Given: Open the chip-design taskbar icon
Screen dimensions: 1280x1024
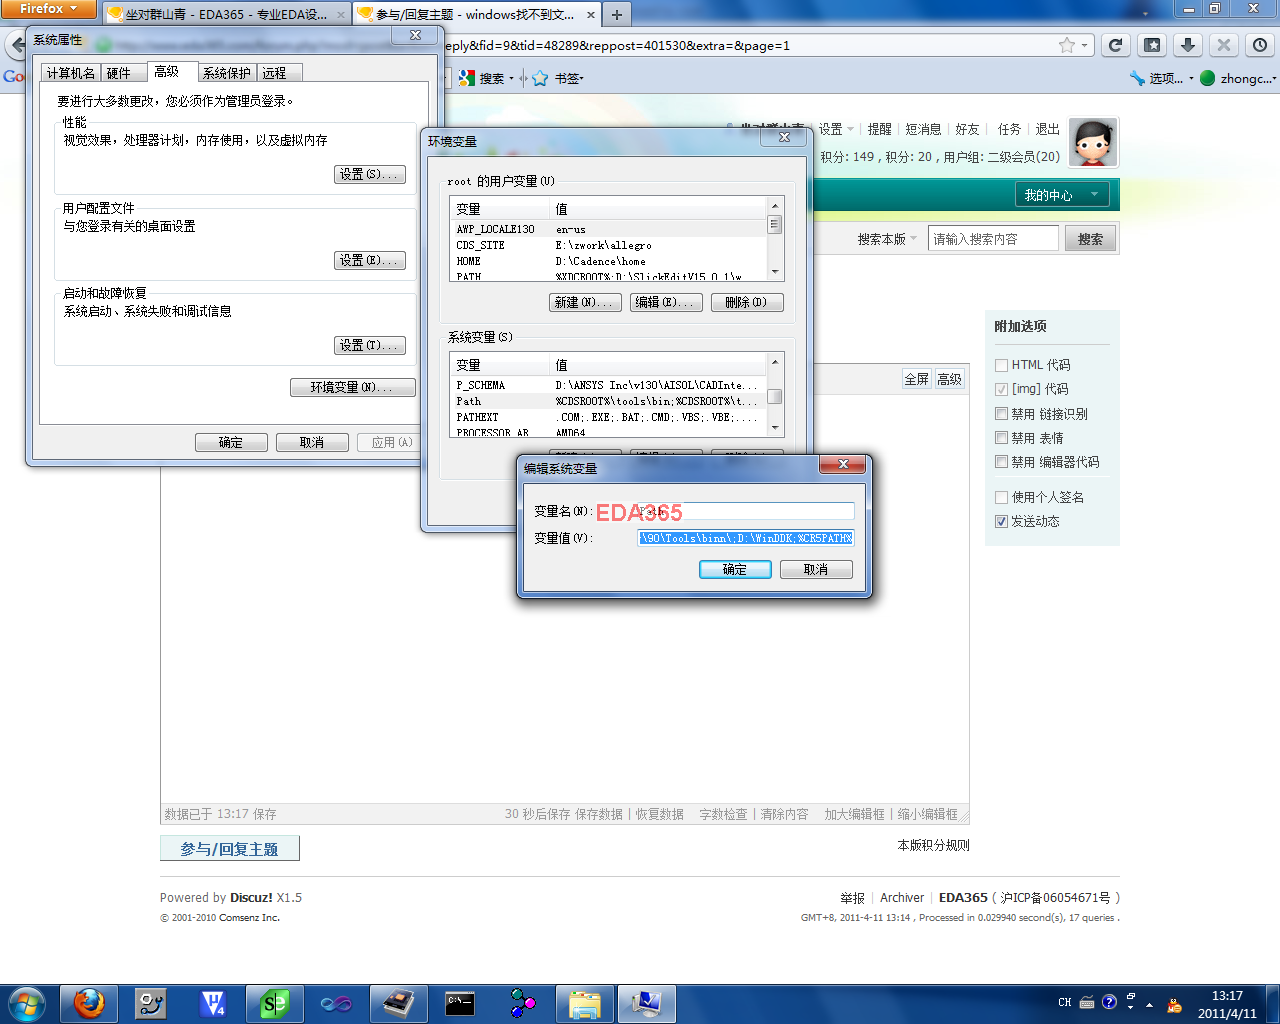Looking at the screenshot, I should (398, 1003).
